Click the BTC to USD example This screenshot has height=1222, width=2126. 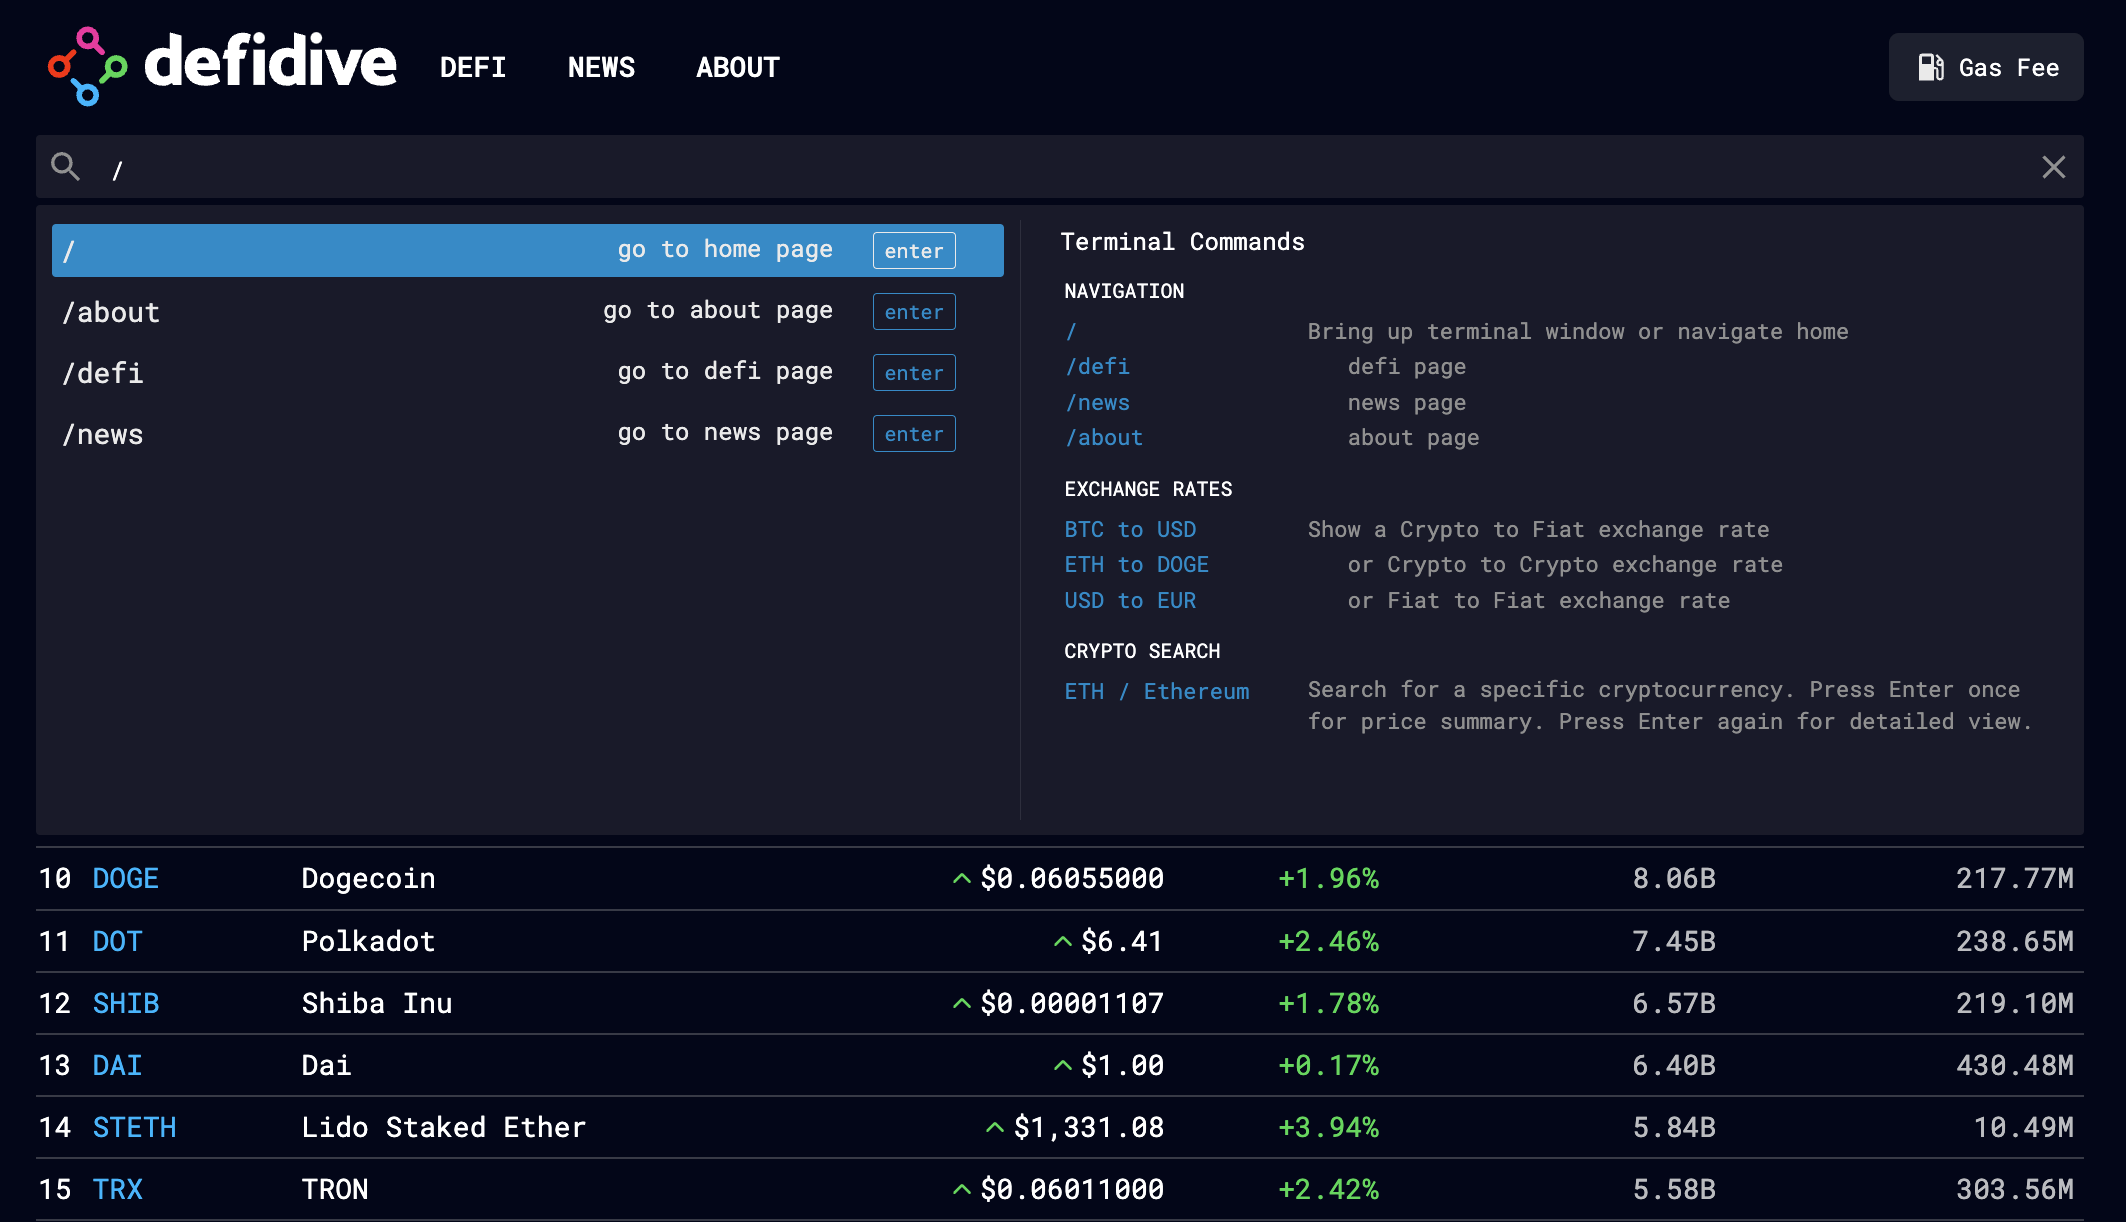[1130, 529]
